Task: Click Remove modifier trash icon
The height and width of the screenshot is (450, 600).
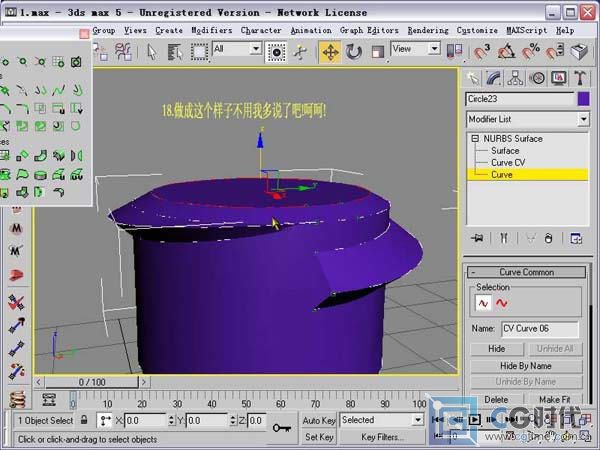Action: click(x=548, y=238)
